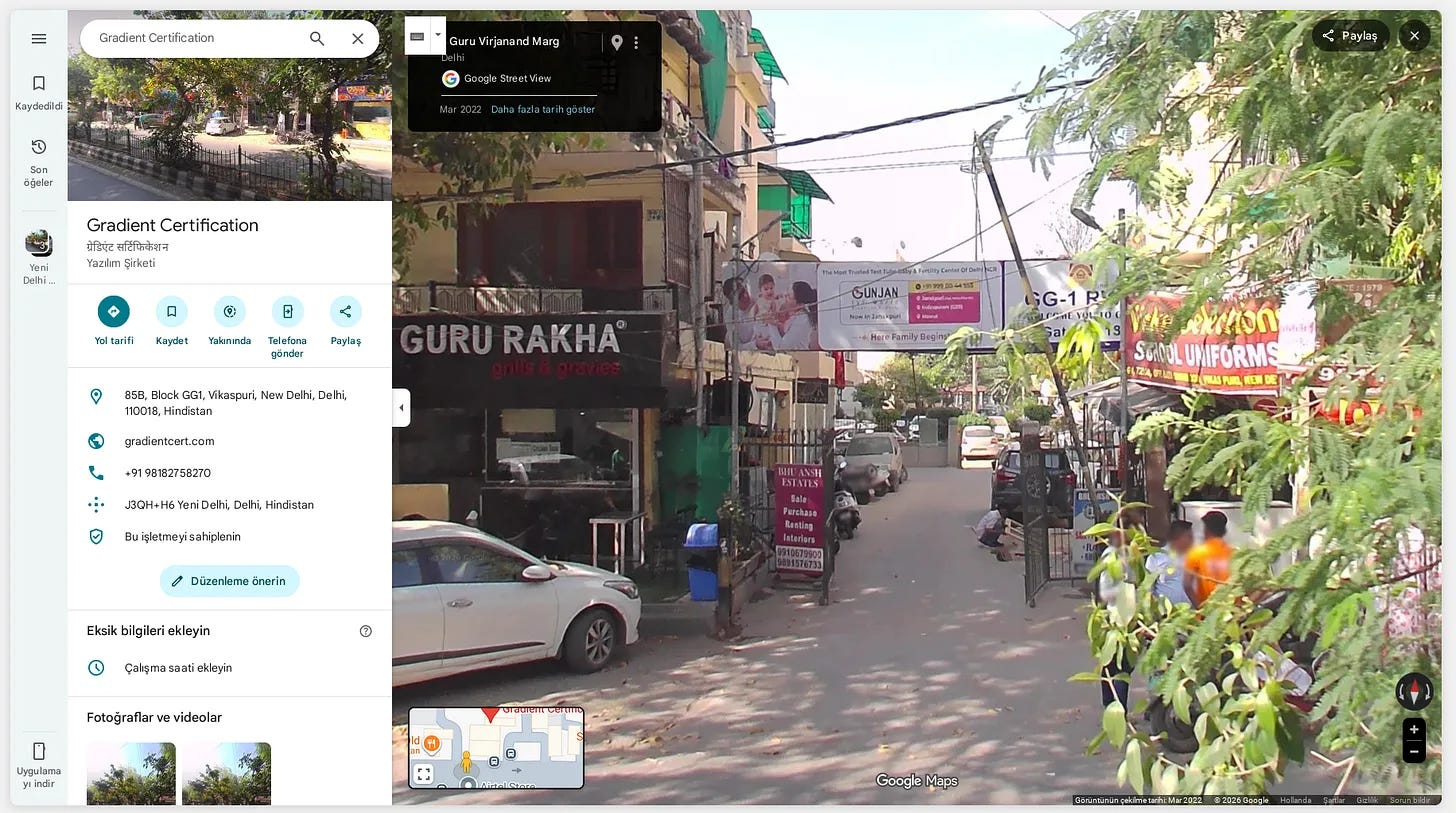Click the address 85B, Block GG1, Vikaspuri

tap(236, 403)
